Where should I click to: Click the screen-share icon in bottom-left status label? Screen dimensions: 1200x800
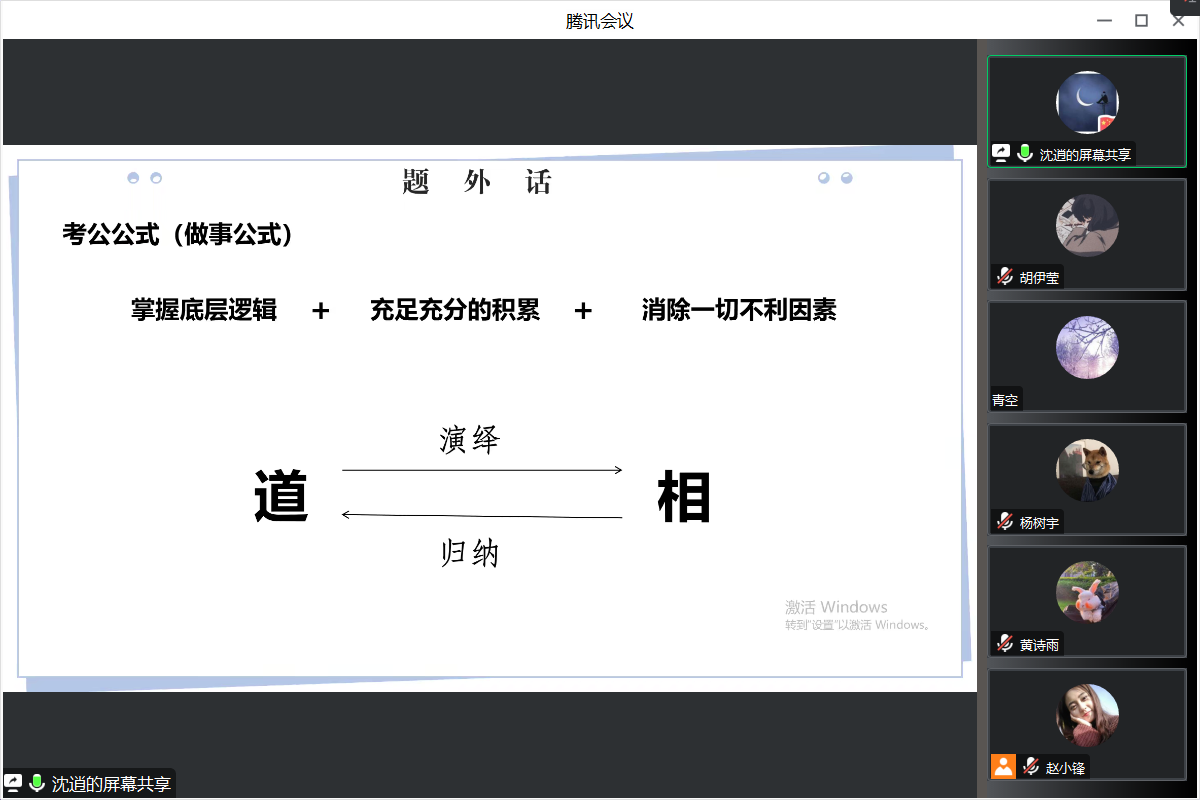14,784
